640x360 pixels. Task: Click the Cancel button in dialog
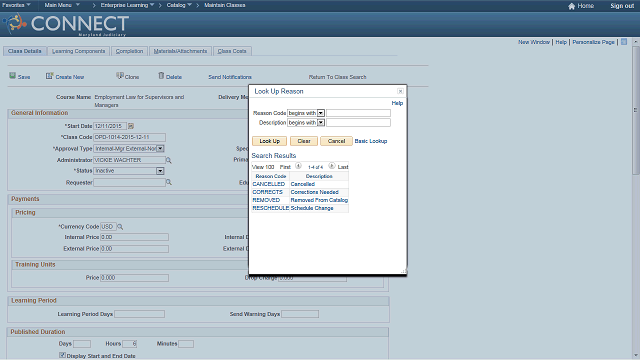coord(336,141)
